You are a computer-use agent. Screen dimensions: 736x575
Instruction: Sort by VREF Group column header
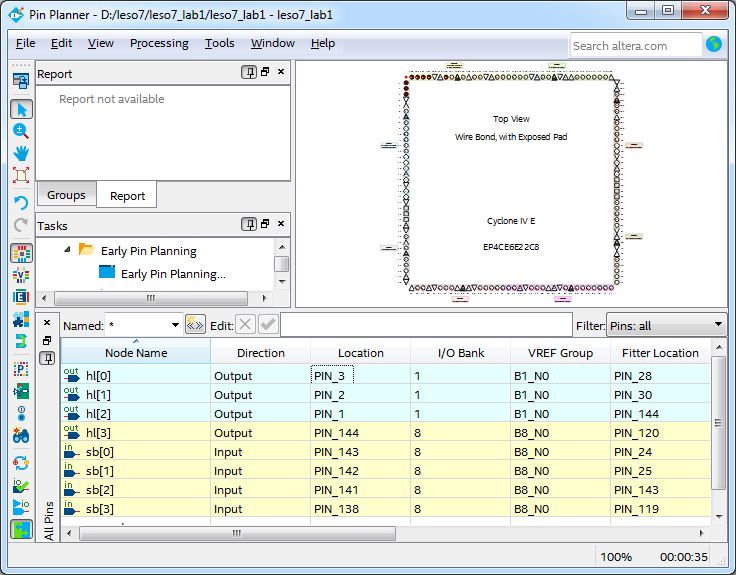coord(560,353)
